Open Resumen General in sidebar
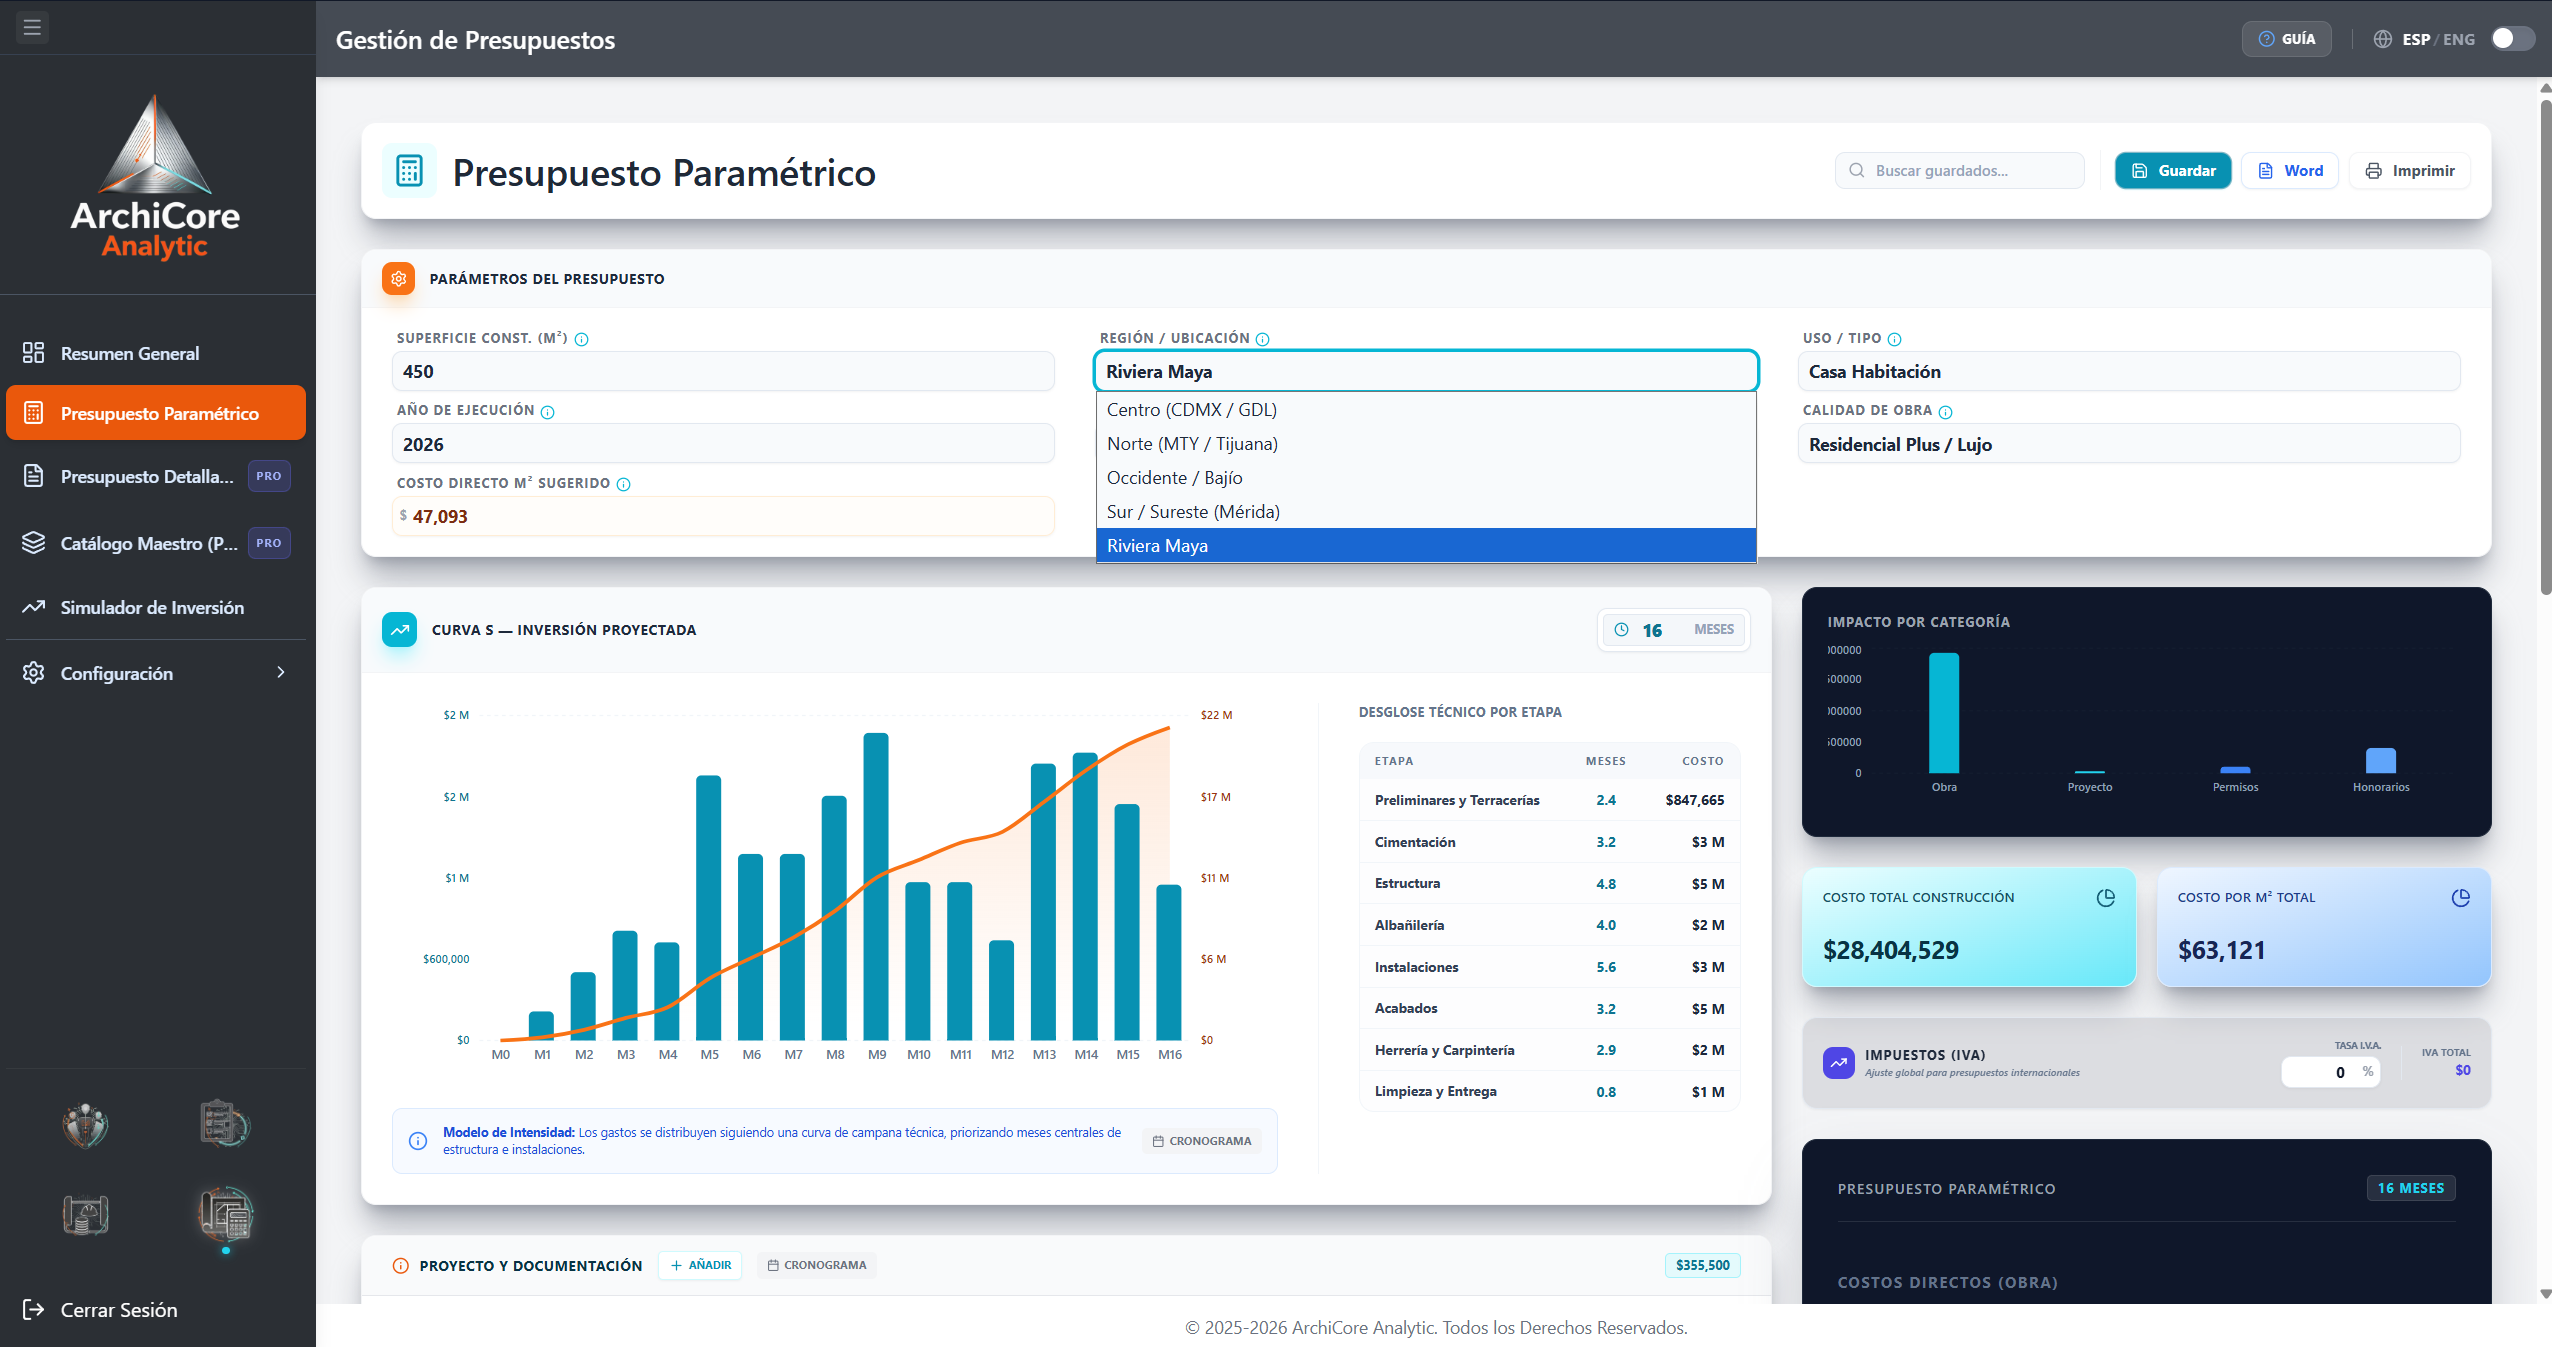This screenshot has height=1347, width=2552. pos(156,353)
